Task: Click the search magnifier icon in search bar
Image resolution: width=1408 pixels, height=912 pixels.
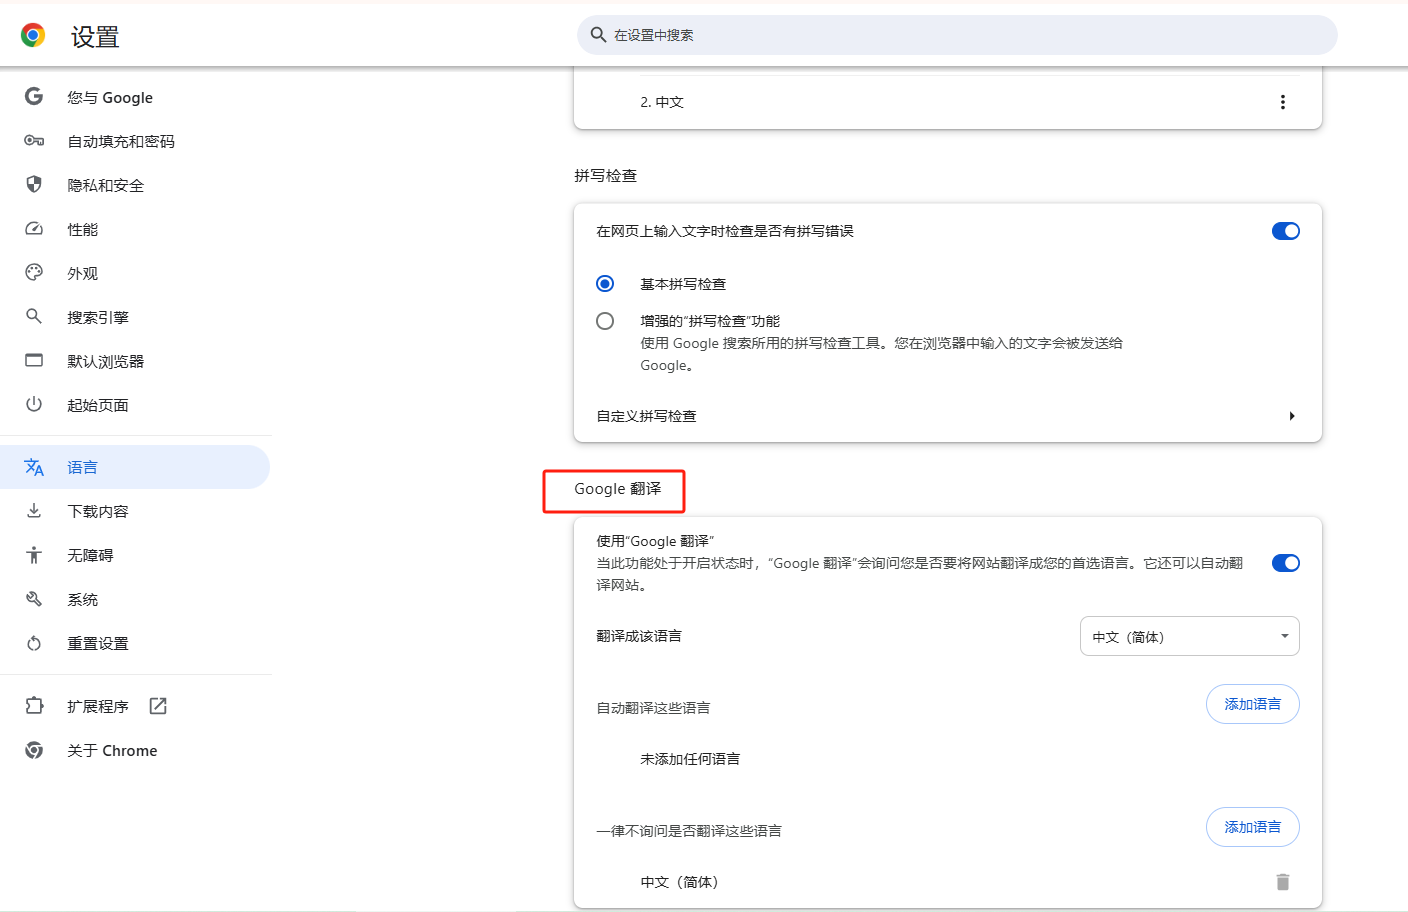Action: point(598,35)
